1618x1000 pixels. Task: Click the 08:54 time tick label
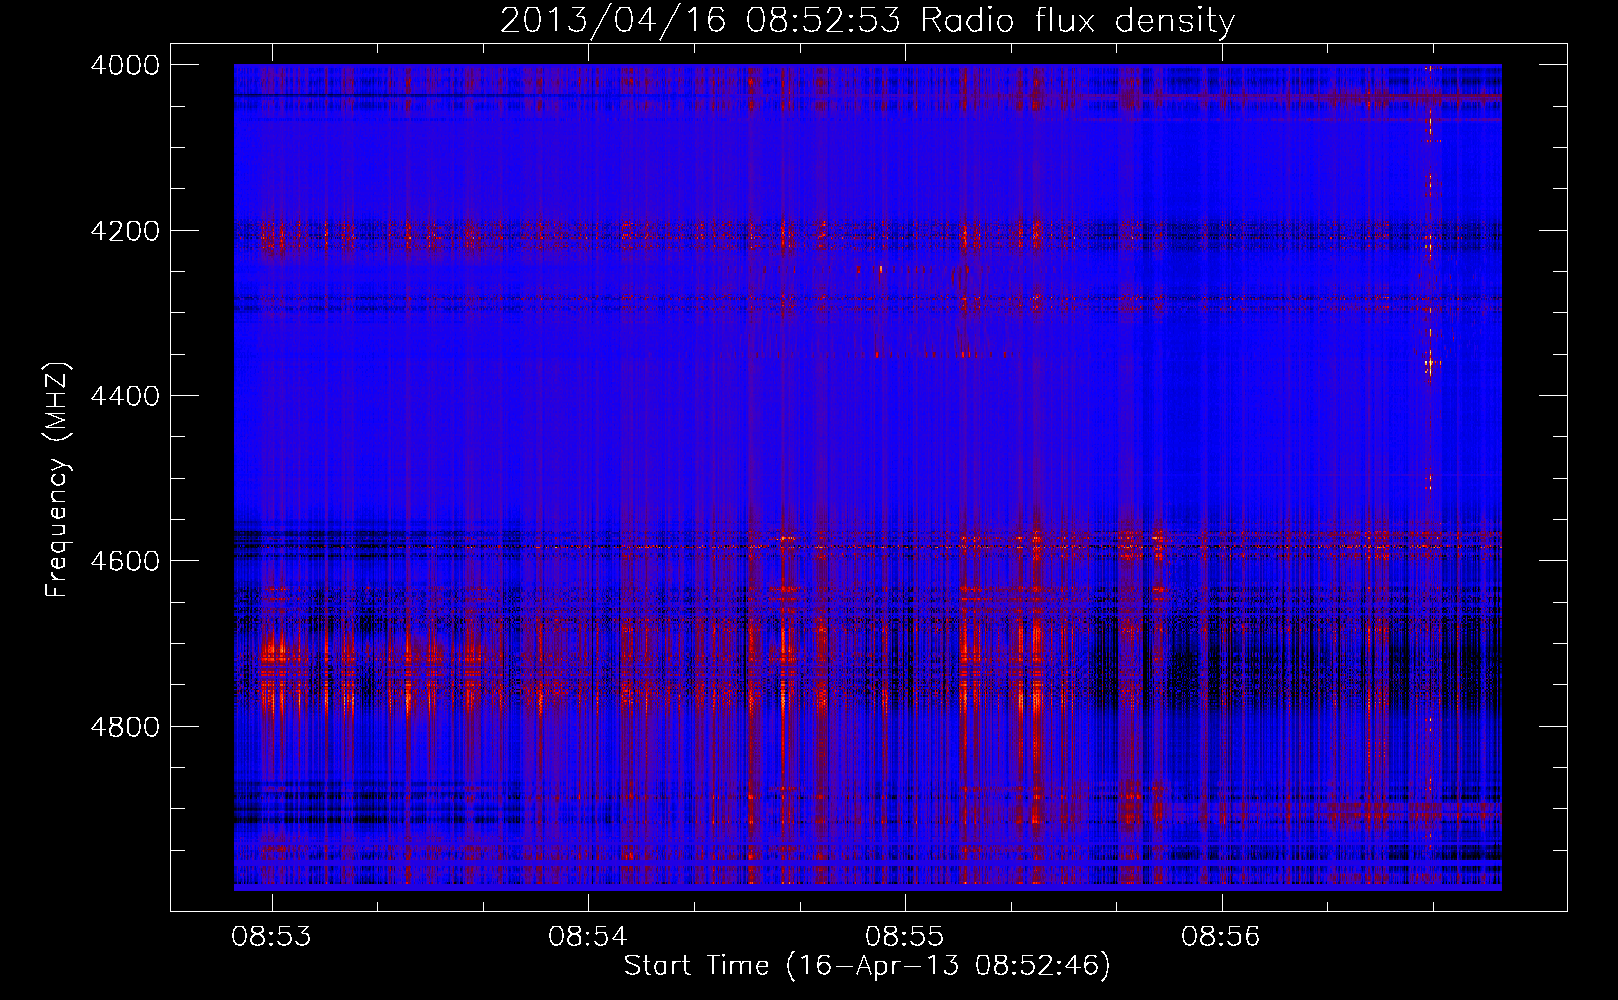(x=588, y=936)
